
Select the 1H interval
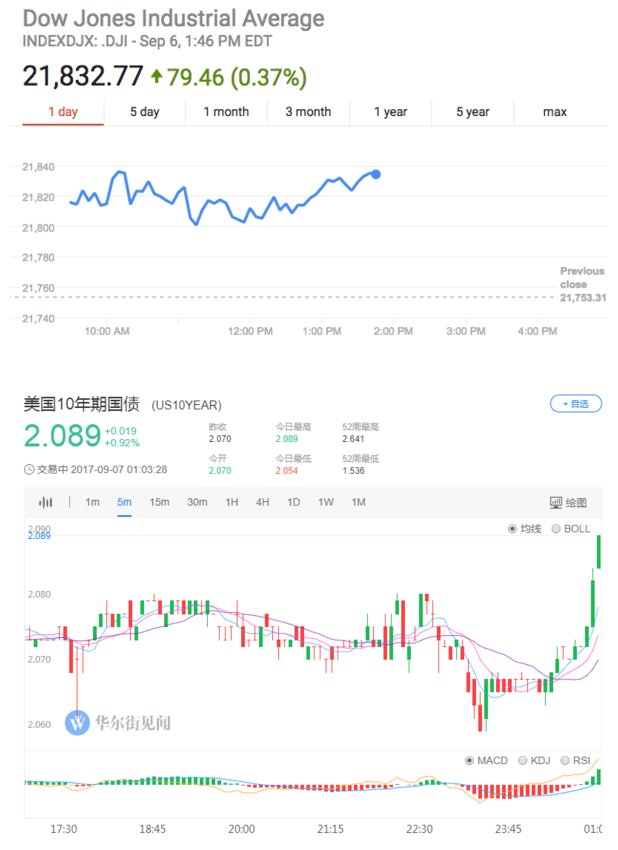[x=232, y=503]
